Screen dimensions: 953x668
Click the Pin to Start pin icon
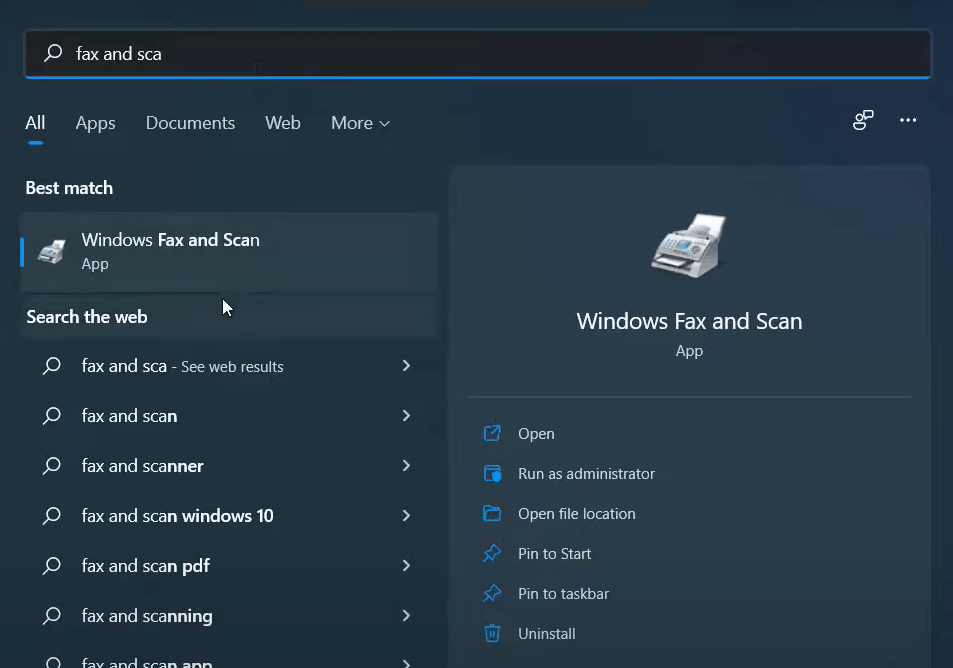pyautogui.click(x=492, y=553)
